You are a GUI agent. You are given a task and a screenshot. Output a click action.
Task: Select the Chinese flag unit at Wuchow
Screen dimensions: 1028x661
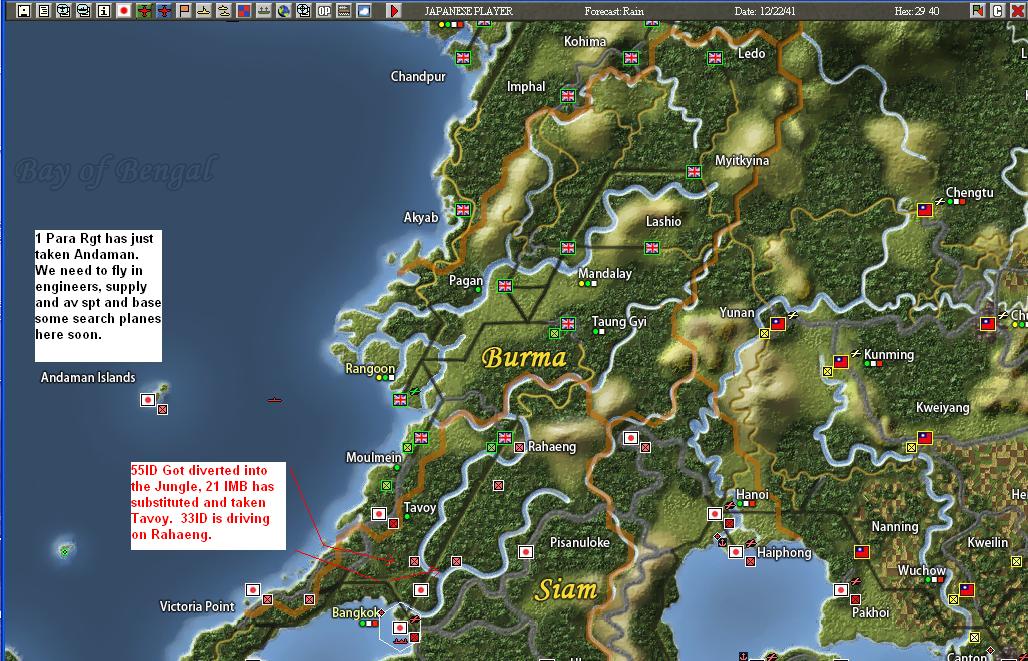(966, 590)
